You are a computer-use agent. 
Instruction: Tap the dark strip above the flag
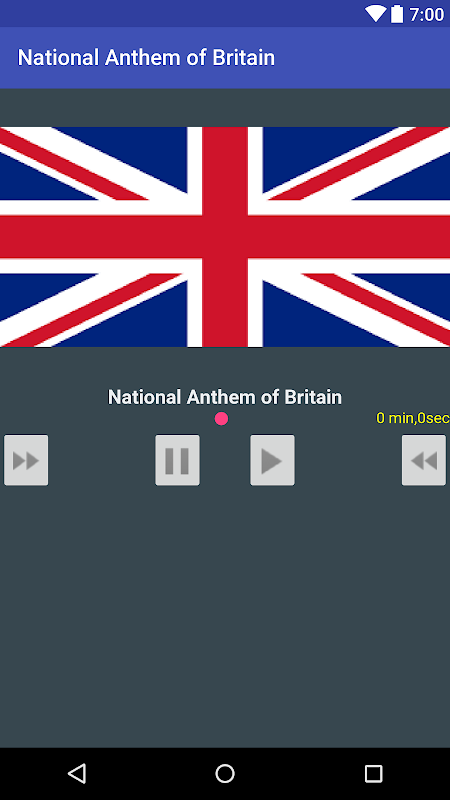click(225, 108)
